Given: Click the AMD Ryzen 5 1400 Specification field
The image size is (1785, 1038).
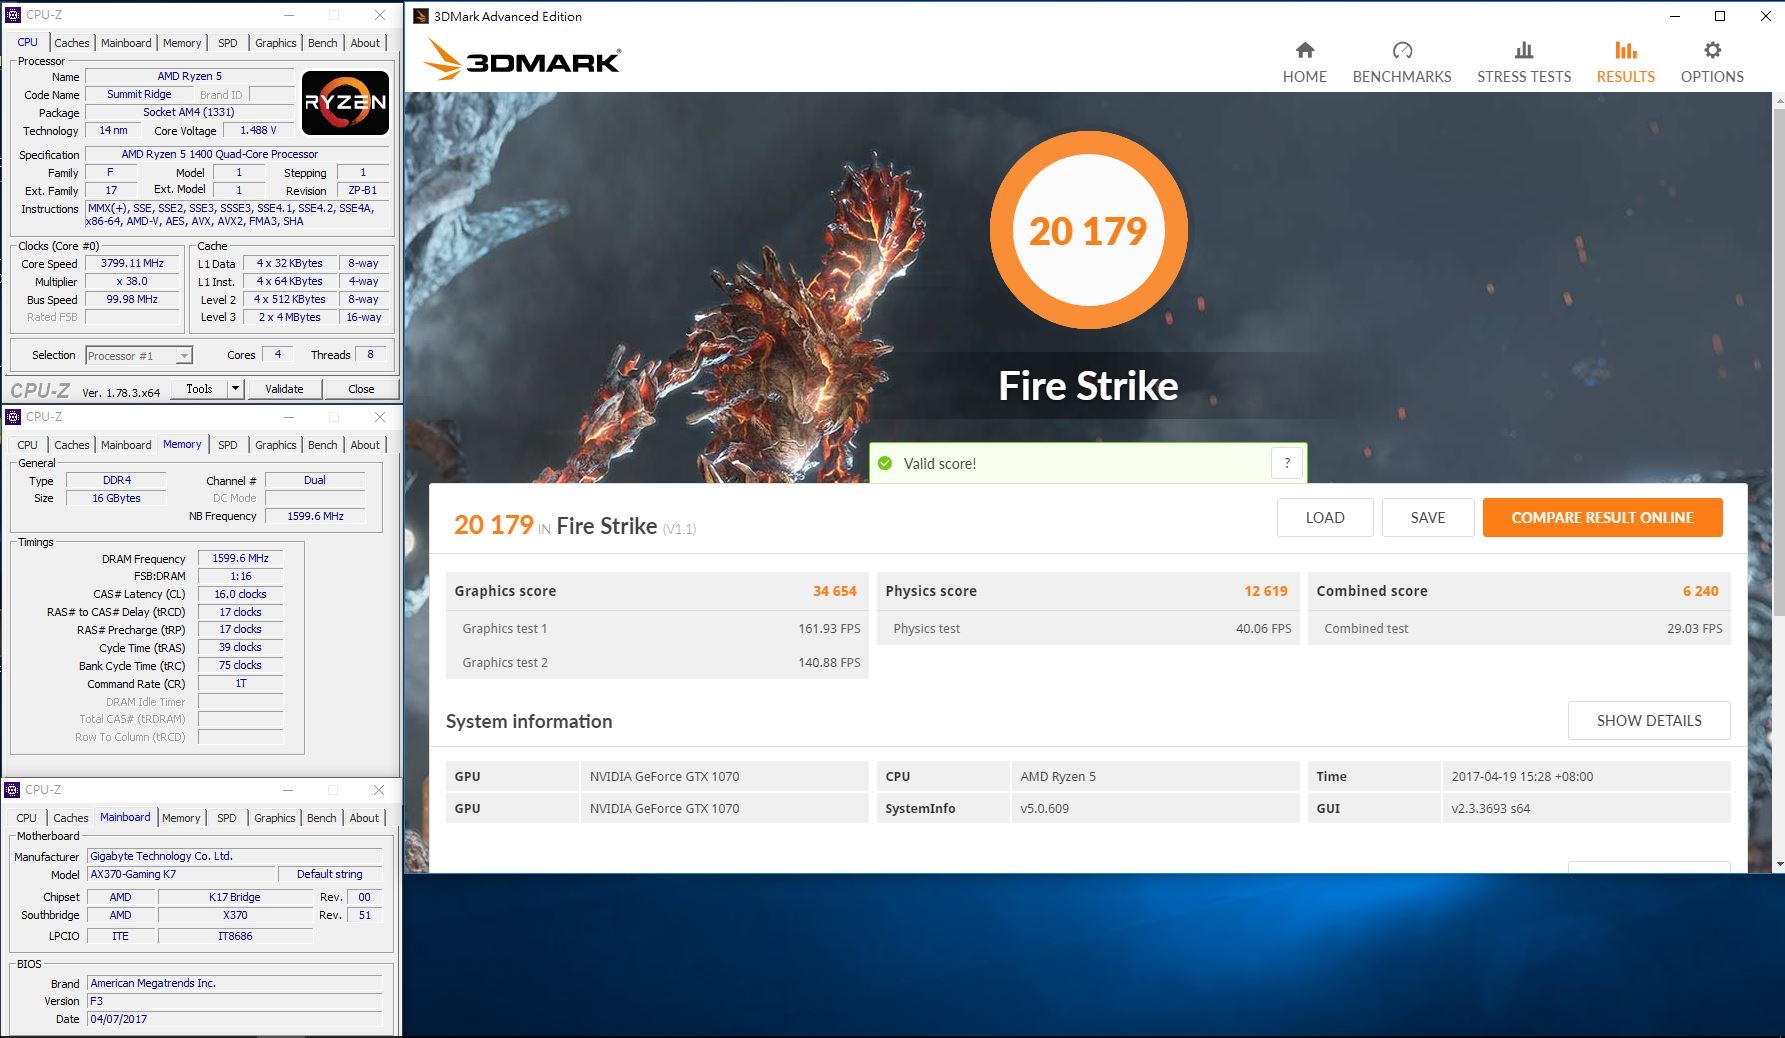Looking at the screenshot, I should 237,154.
